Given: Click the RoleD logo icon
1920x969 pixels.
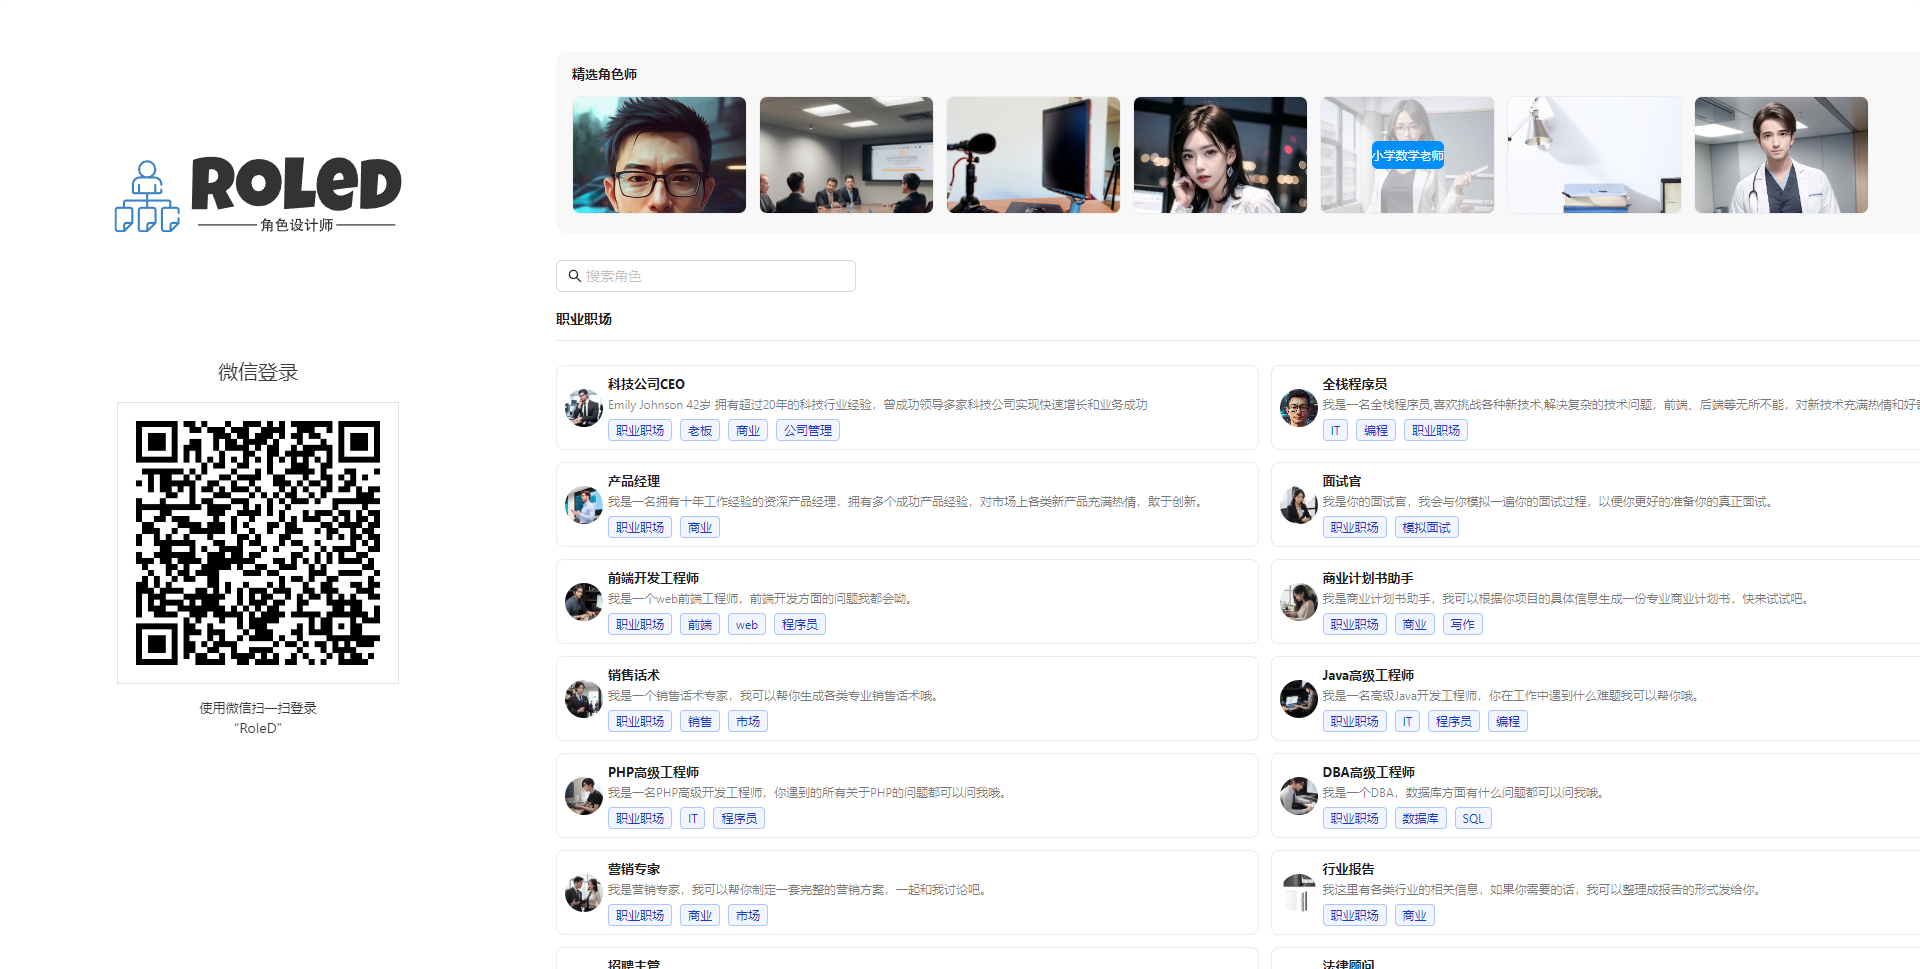Looking at the screenshot, I should (x=147, y=196).
